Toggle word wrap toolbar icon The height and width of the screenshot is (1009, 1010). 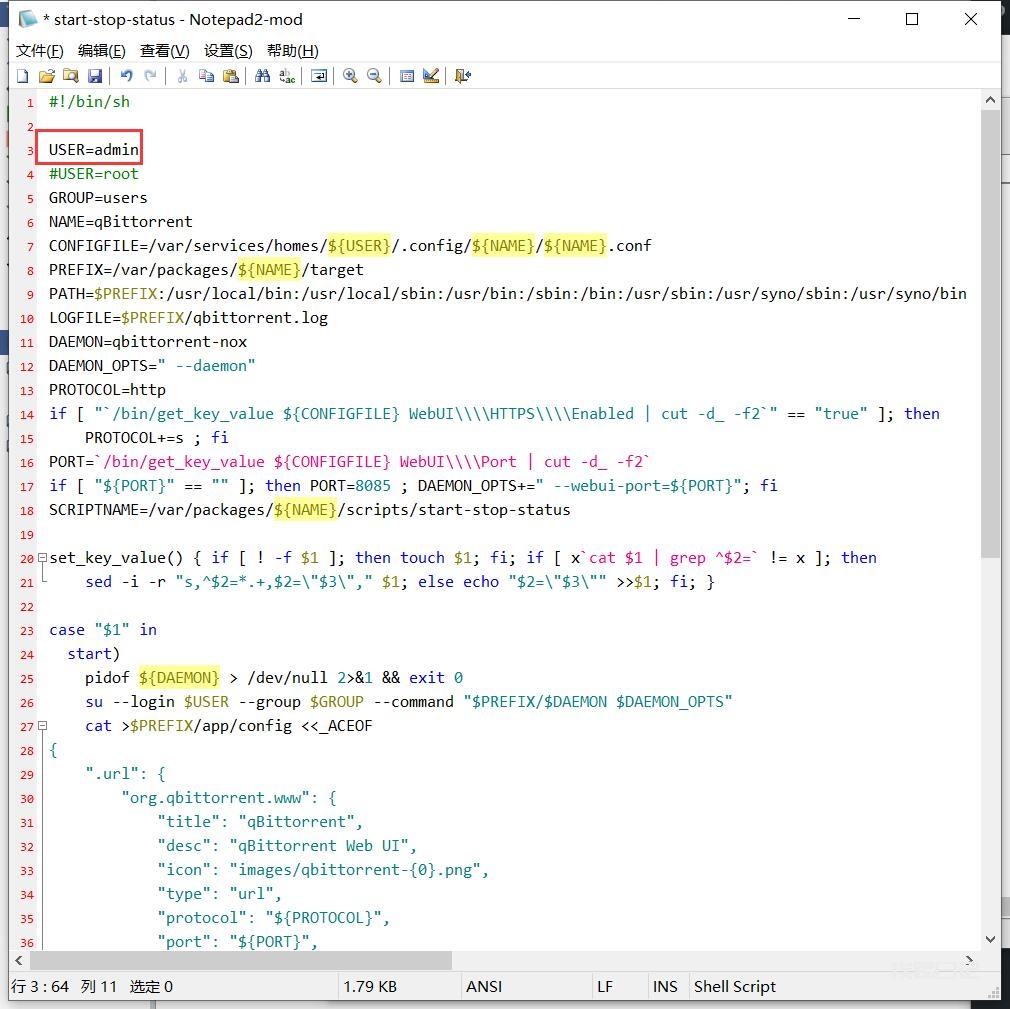319,76
